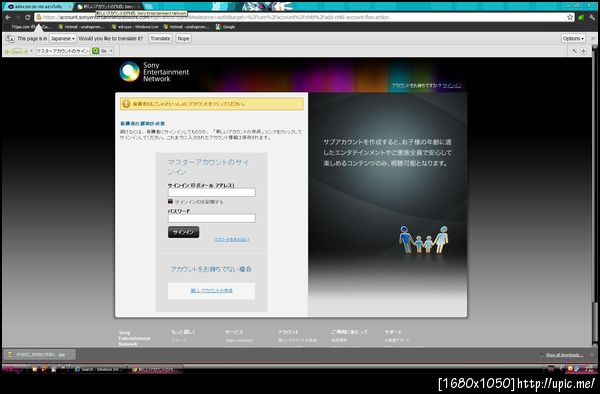Open the wrench settings menu
The height and width of the screenshot is (394, 600).
point(592,17)
